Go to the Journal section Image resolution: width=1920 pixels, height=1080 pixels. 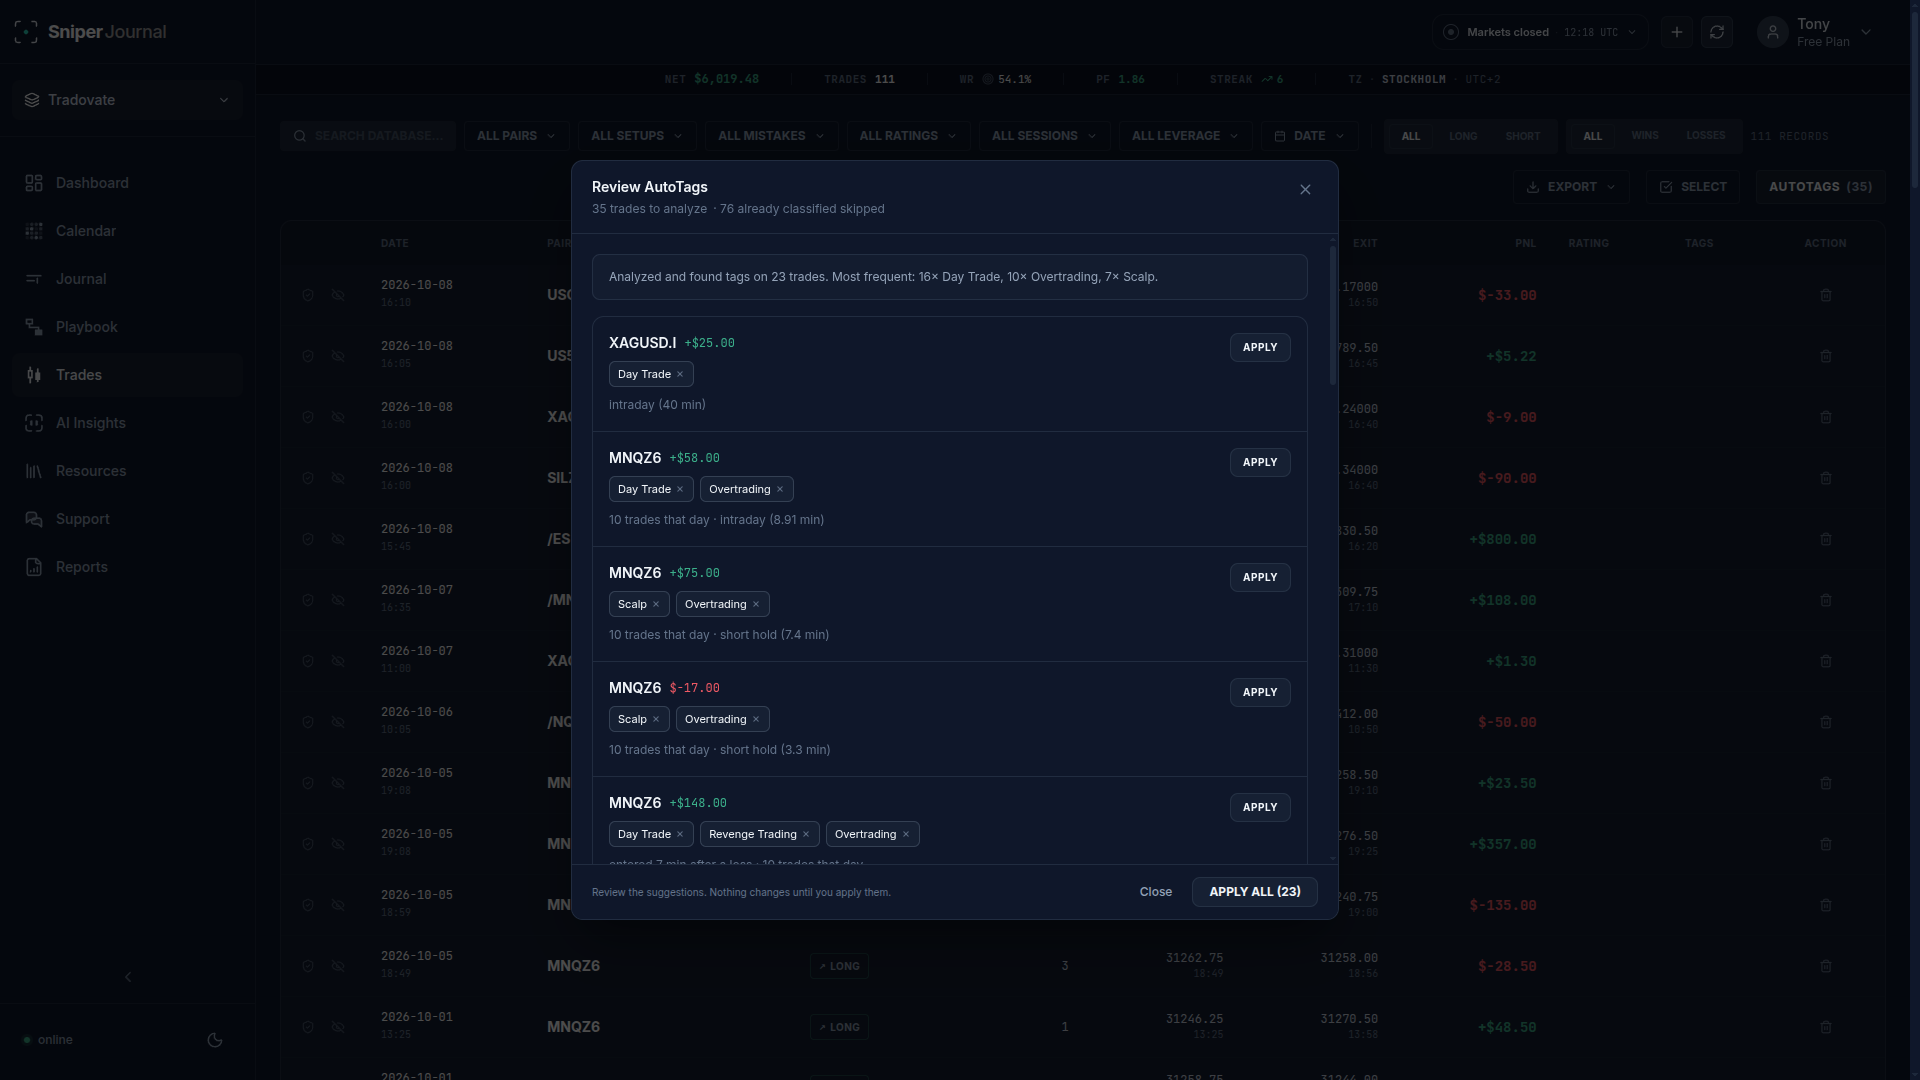pyautogui.click(x=127, y=279)
